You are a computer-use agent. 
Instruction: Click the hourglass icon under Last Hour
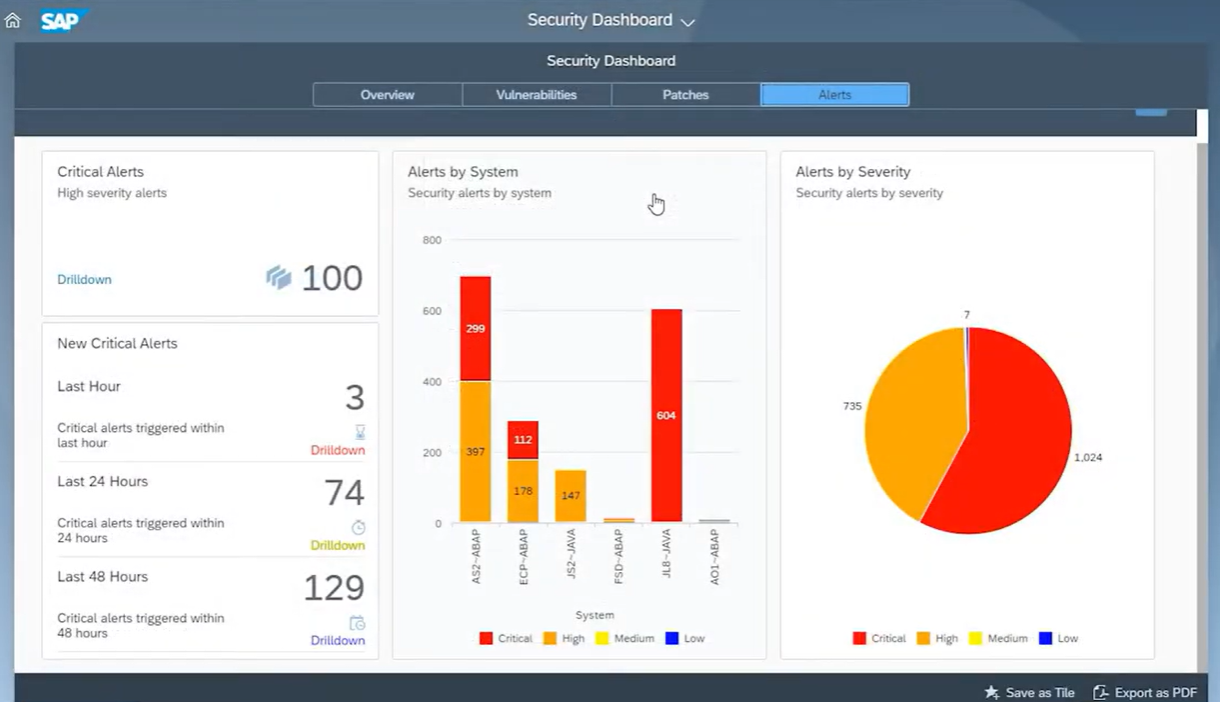coord(360,432)
